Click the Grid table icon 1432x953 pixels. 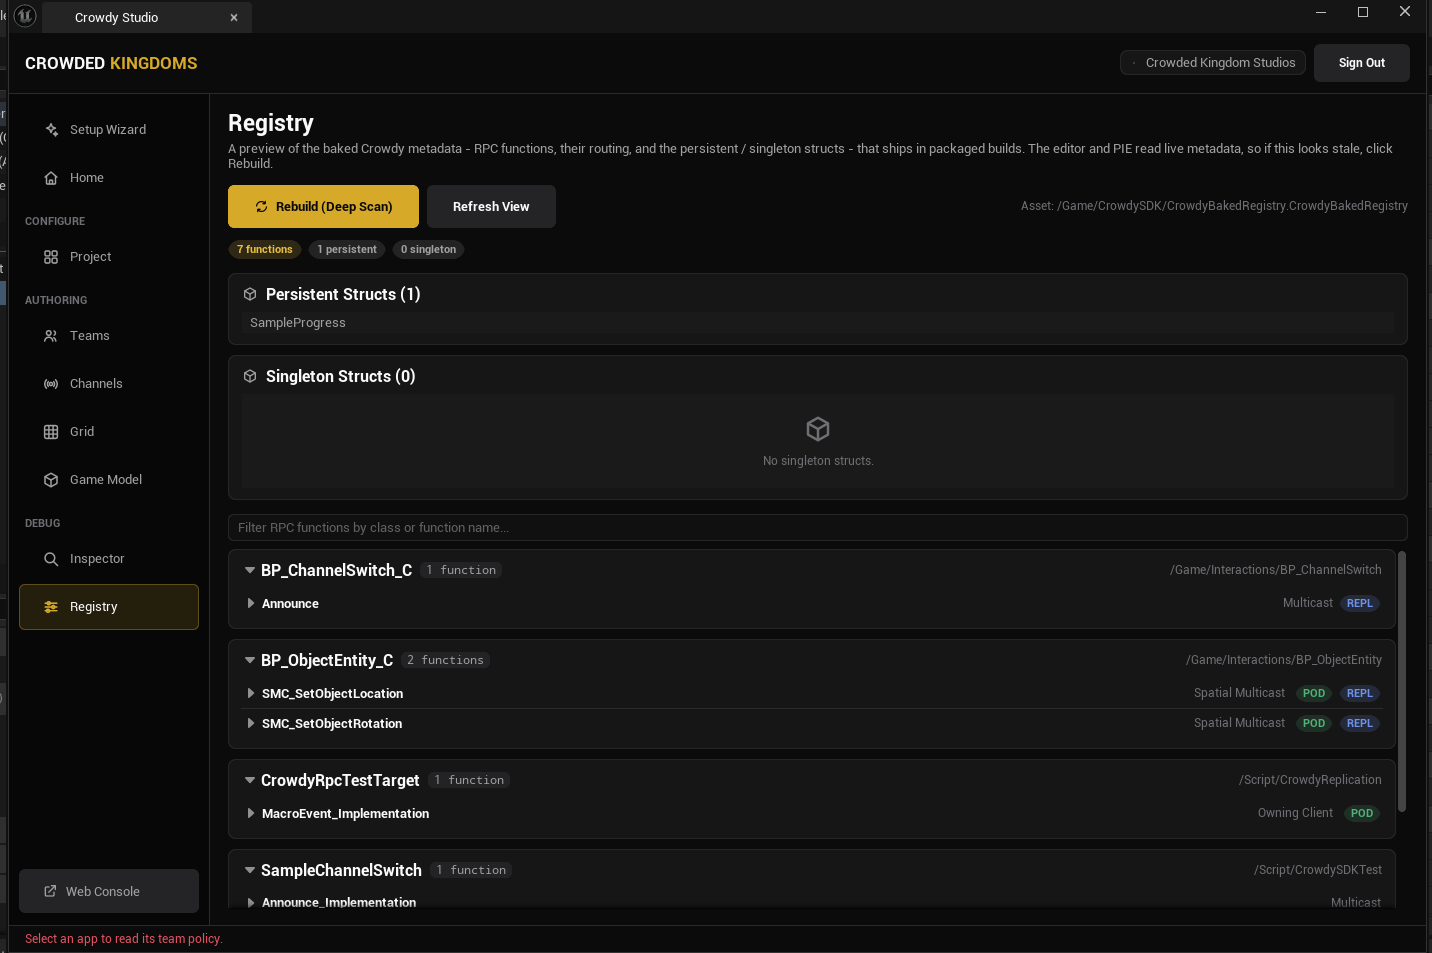[x=51, y=432]
